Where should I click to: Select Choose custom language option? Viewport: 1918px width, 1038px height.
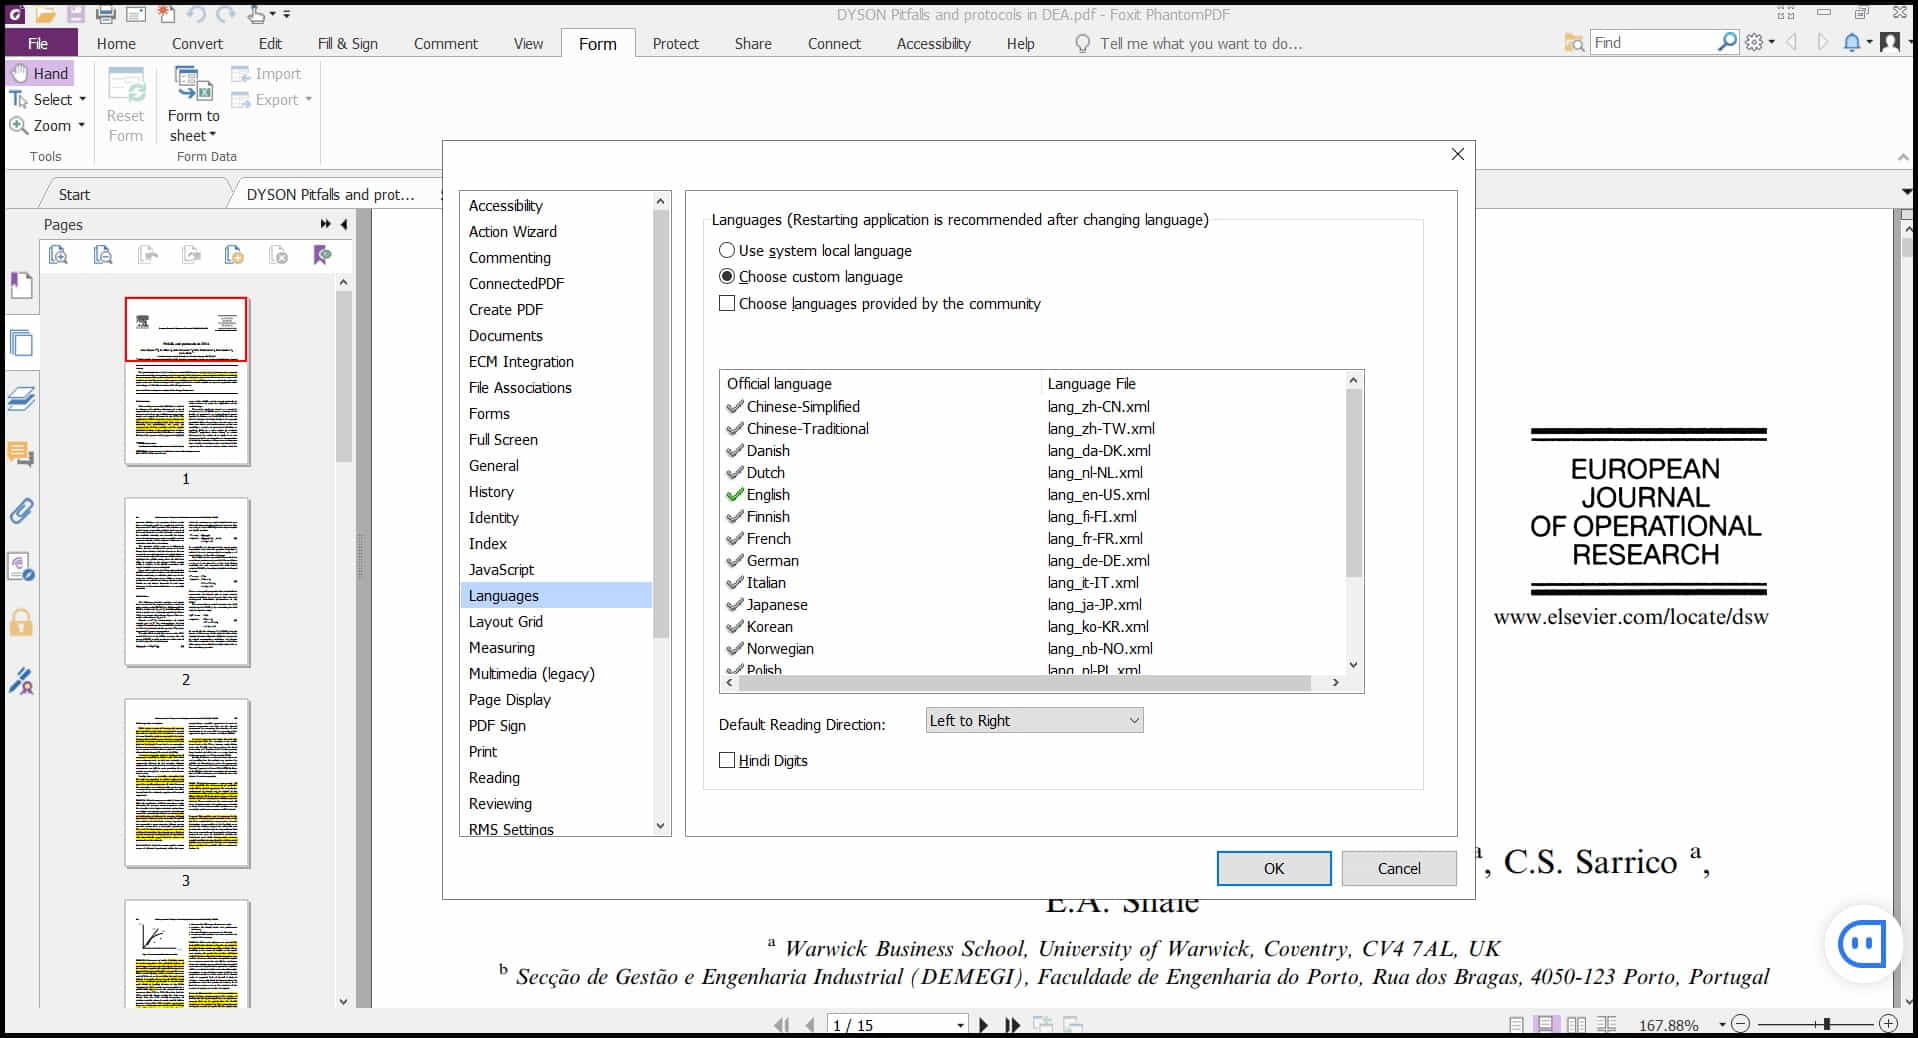click(811, 277)
